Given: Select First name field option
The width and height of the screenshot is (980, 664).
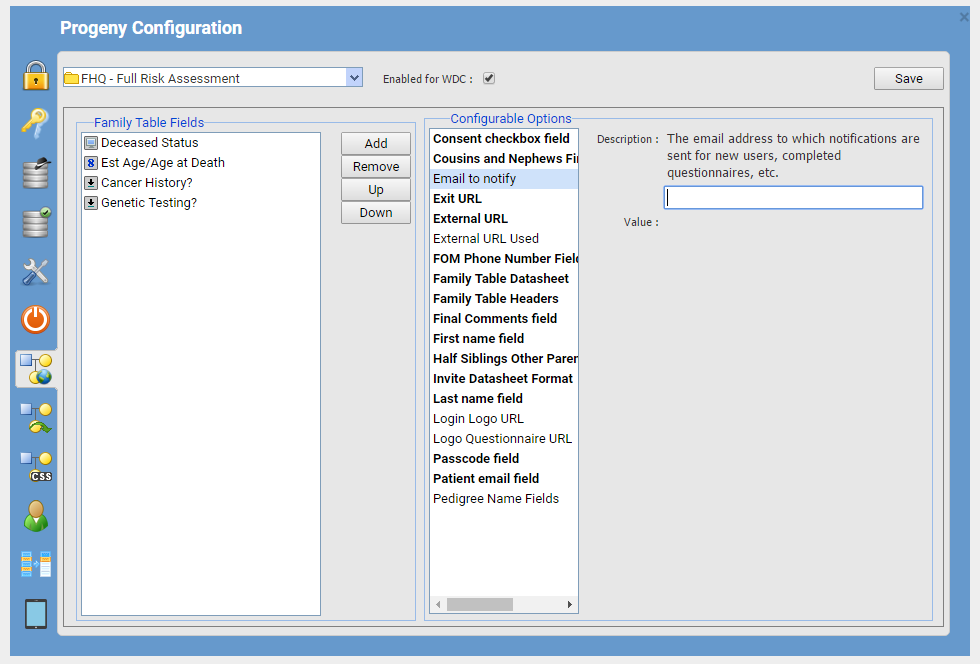Looking at the screenshot, I should coord(504,339).
